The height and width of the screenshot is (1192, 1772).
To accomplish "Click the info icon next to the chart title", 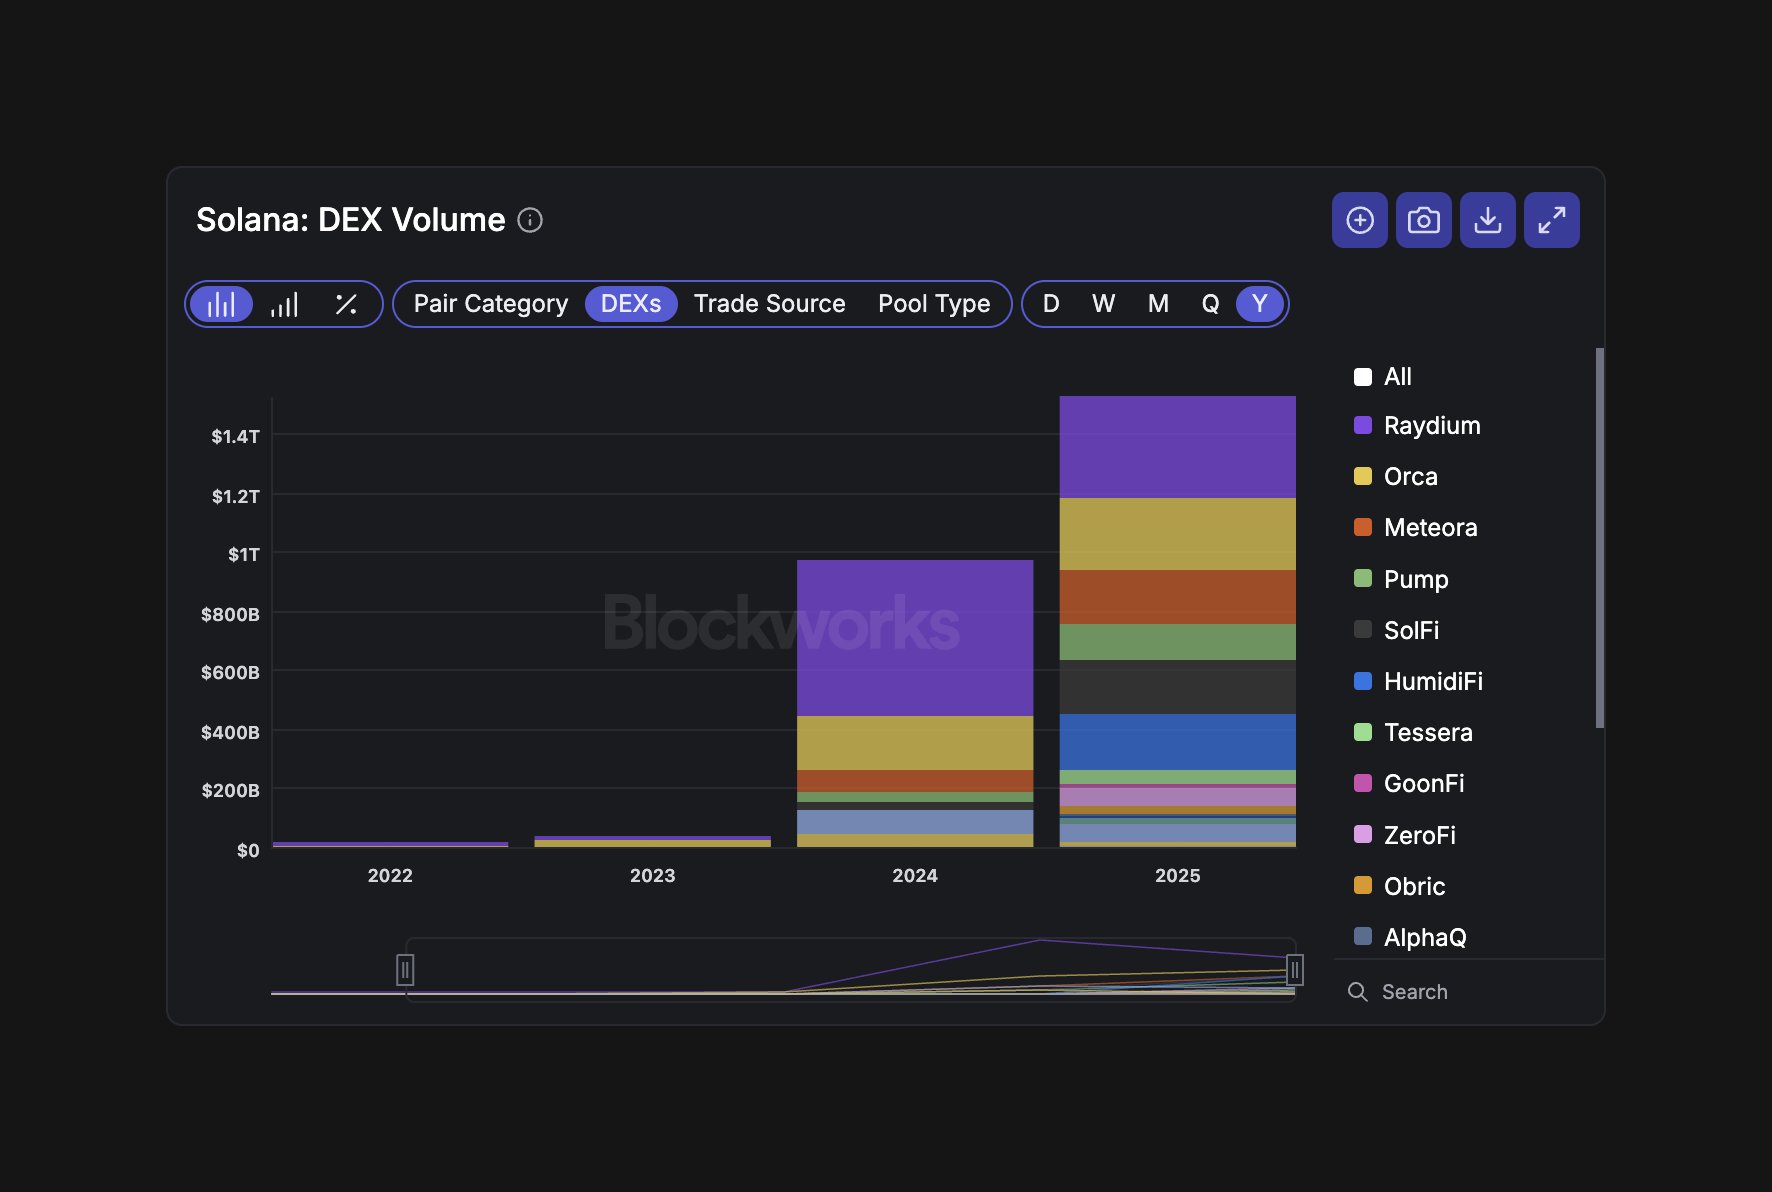I will coord(531,220).
